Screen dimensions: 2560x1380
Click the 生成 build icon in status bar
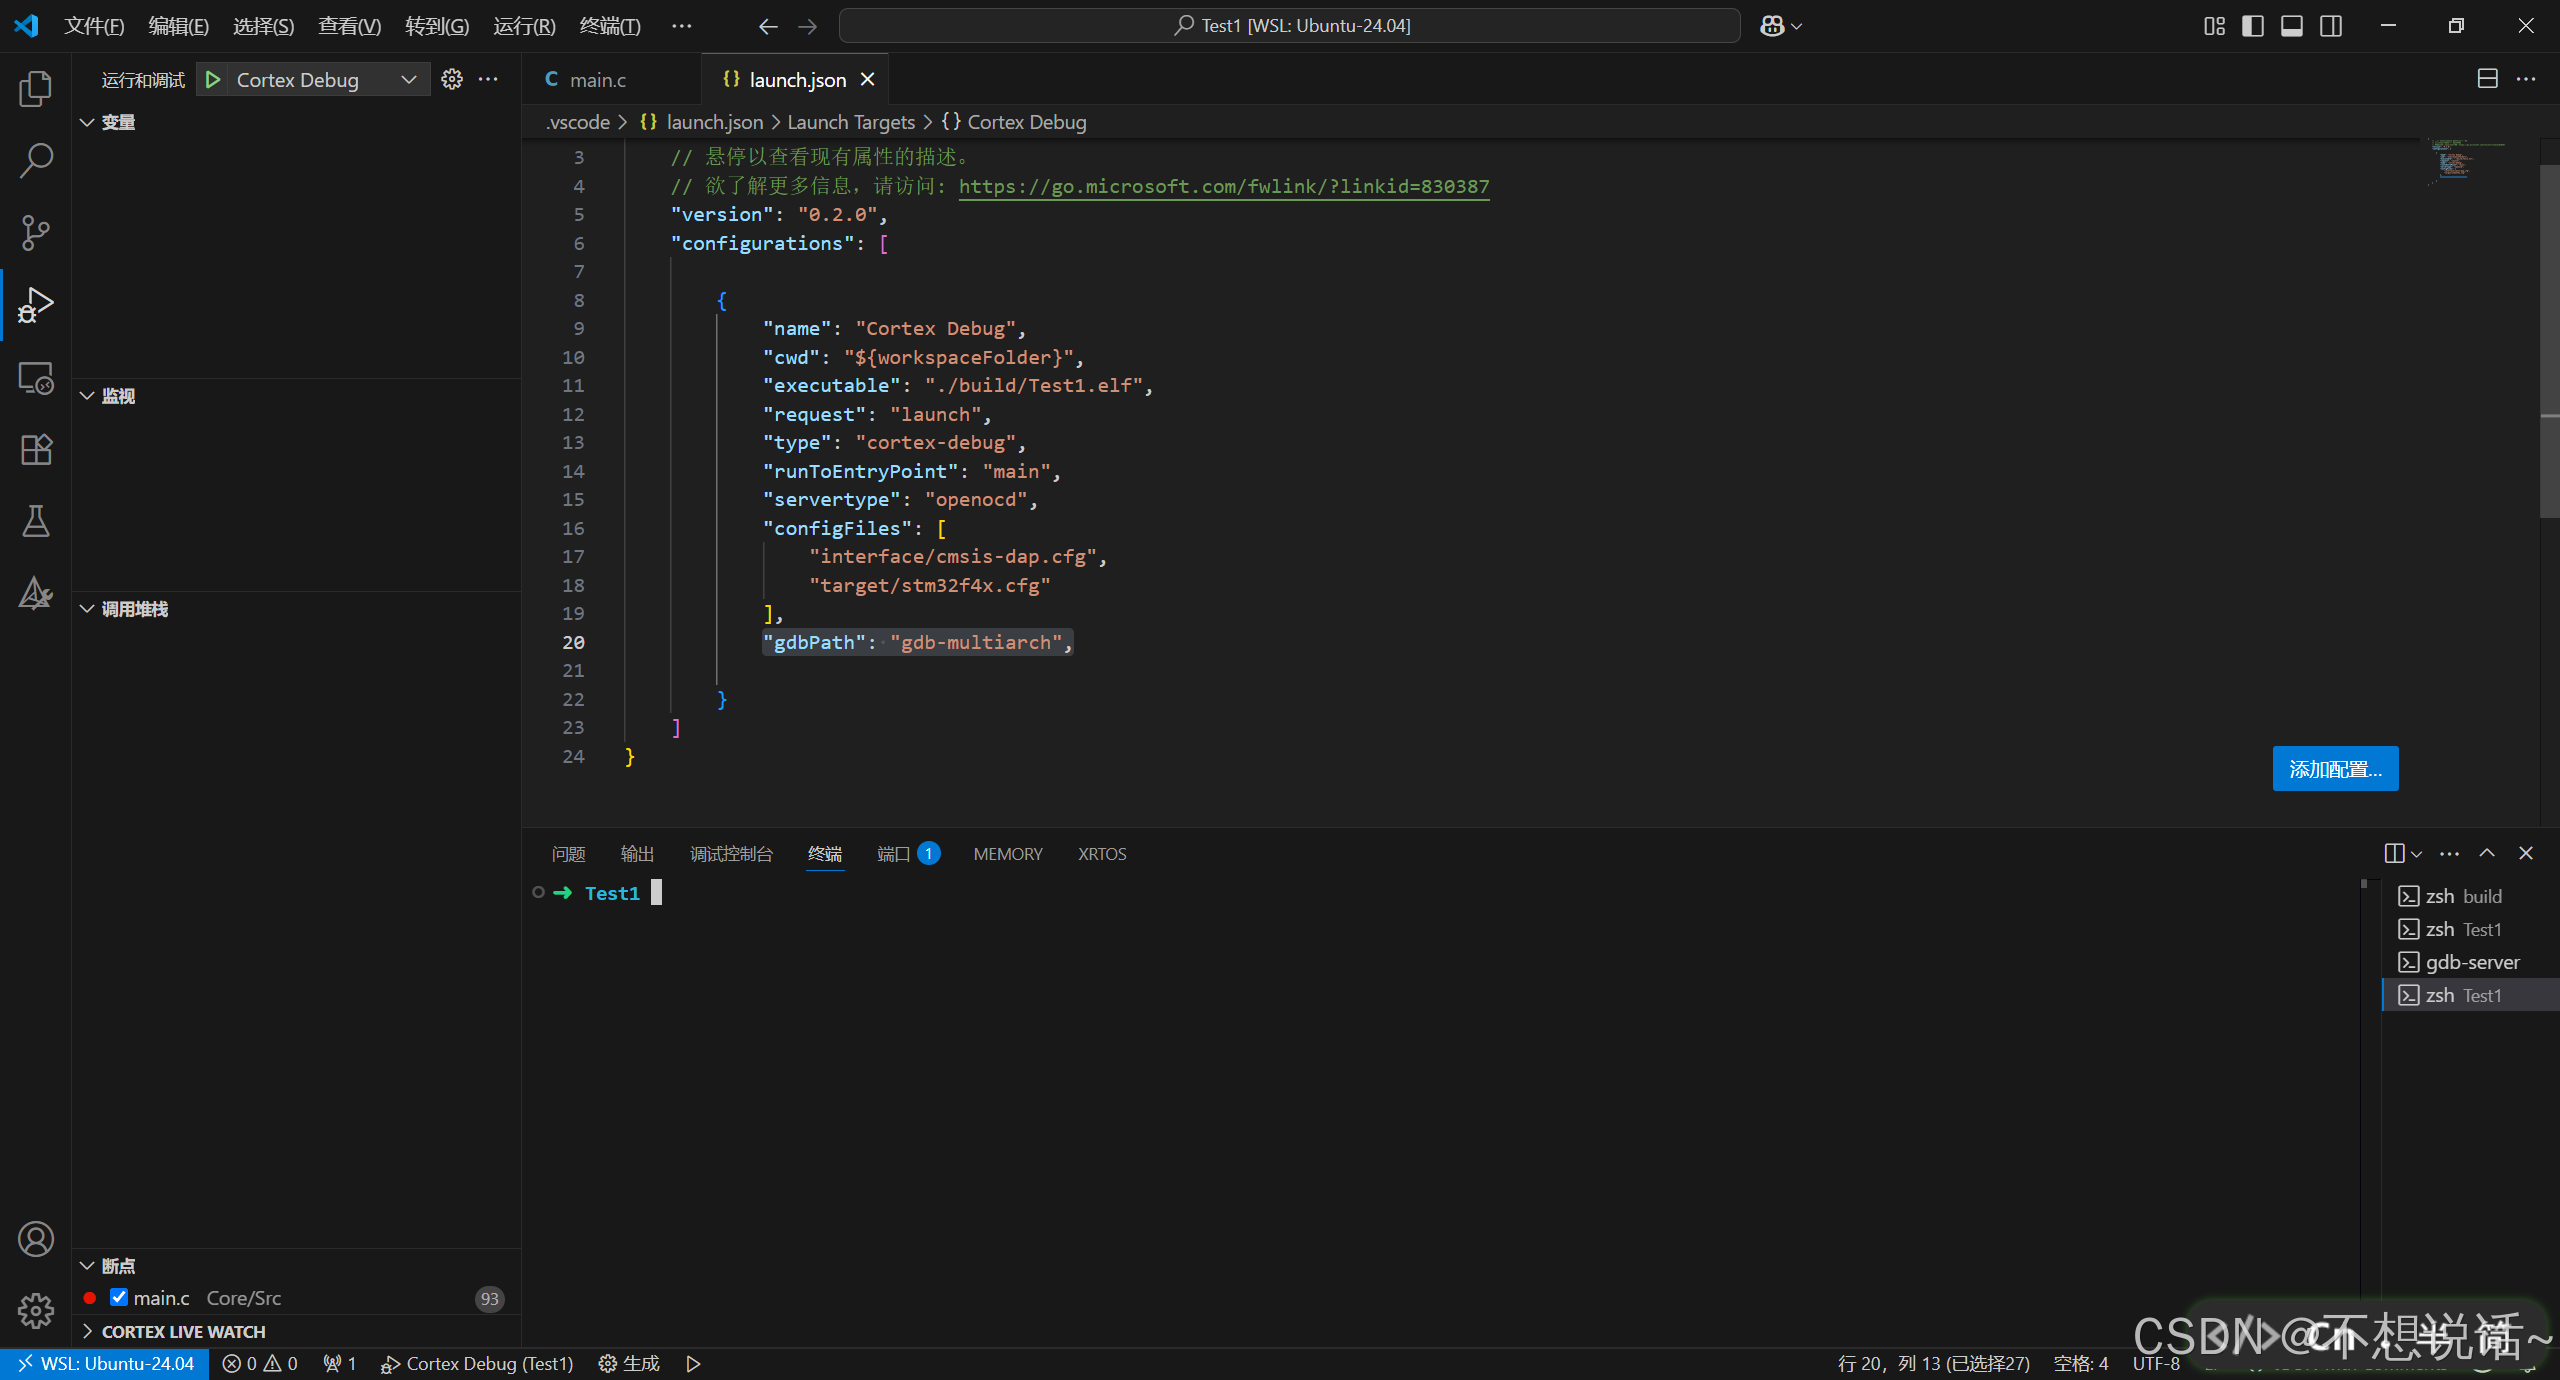pyautogui.click(x=628, y=1363)
